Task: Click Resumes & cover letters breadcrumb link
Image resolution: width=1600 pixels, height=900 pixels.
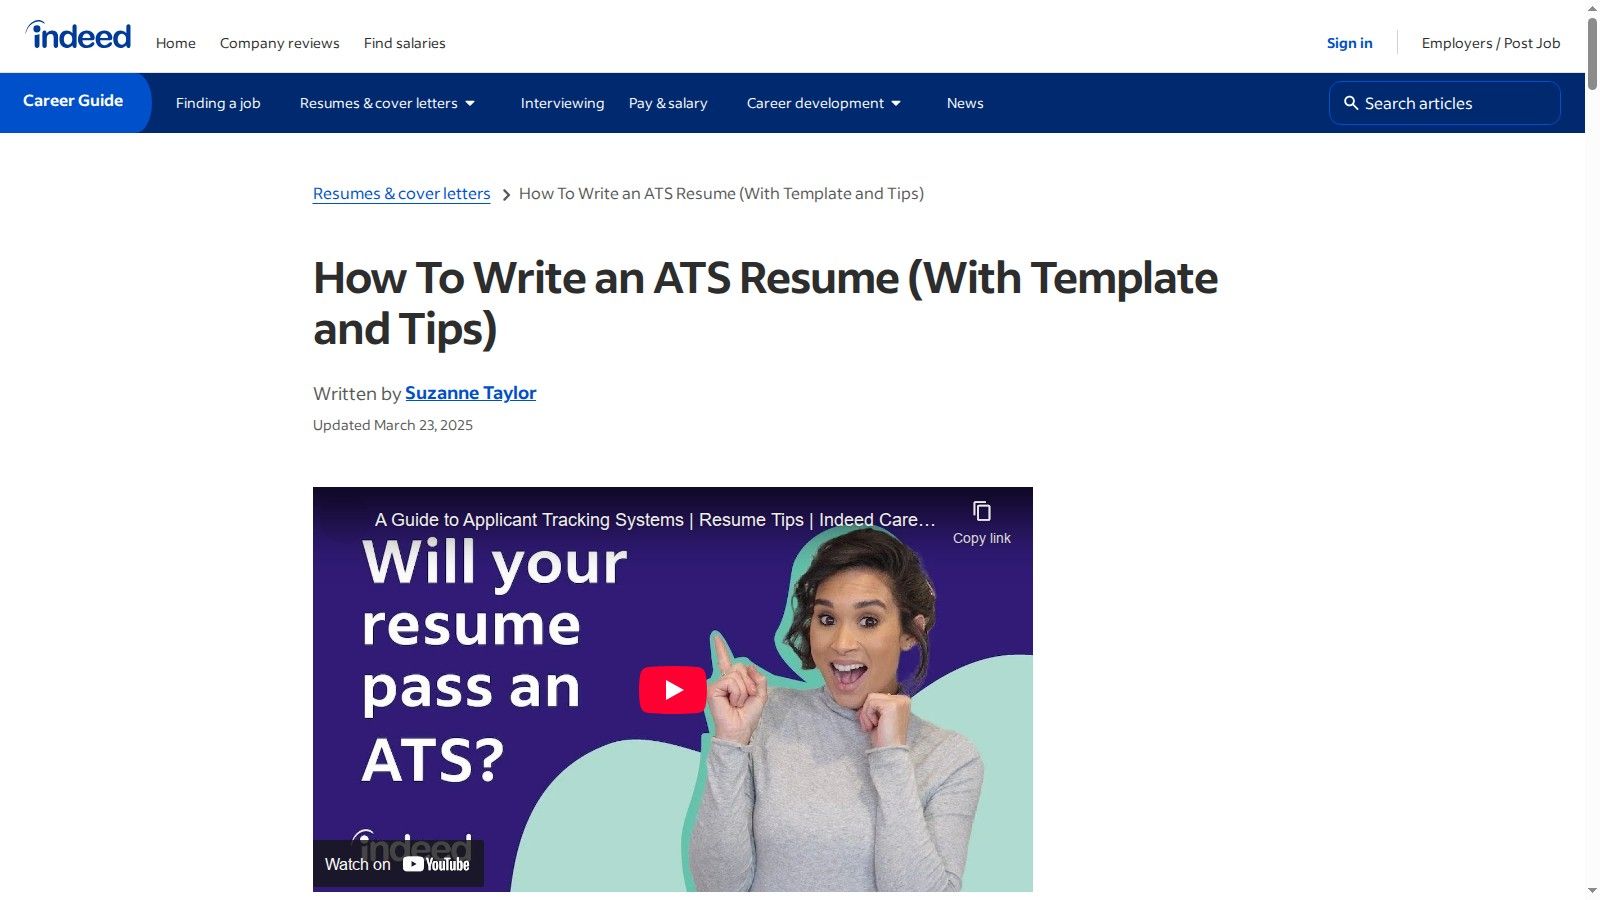Action: 401,194
